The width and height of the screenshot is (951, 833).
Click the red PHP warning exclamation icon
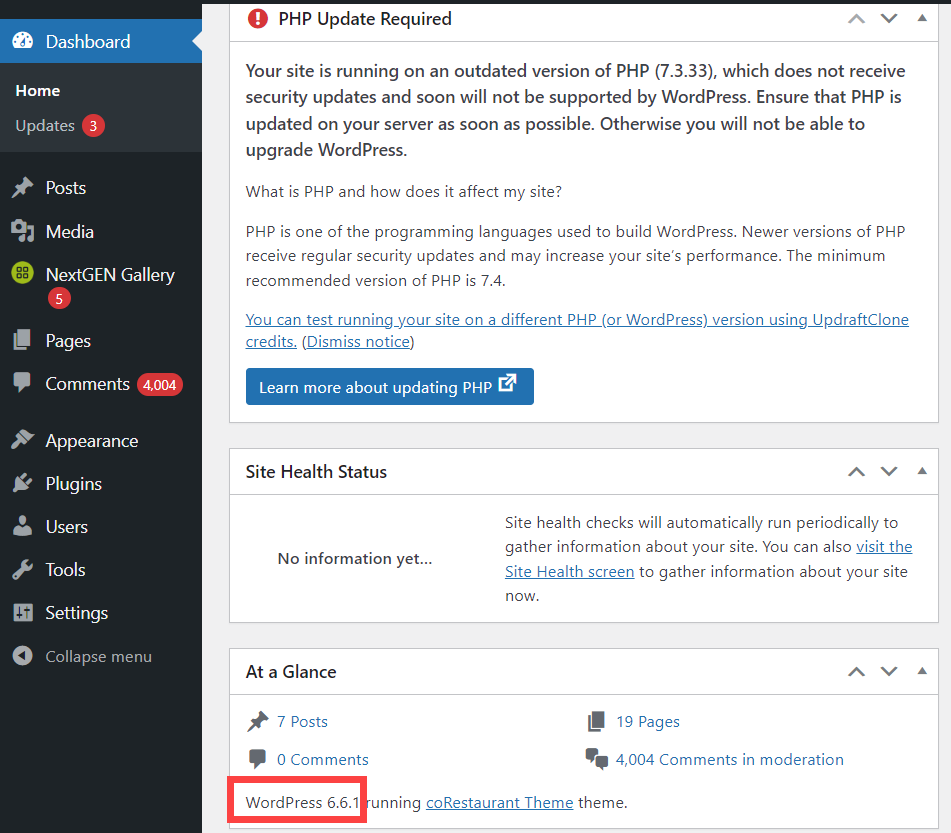258,19
